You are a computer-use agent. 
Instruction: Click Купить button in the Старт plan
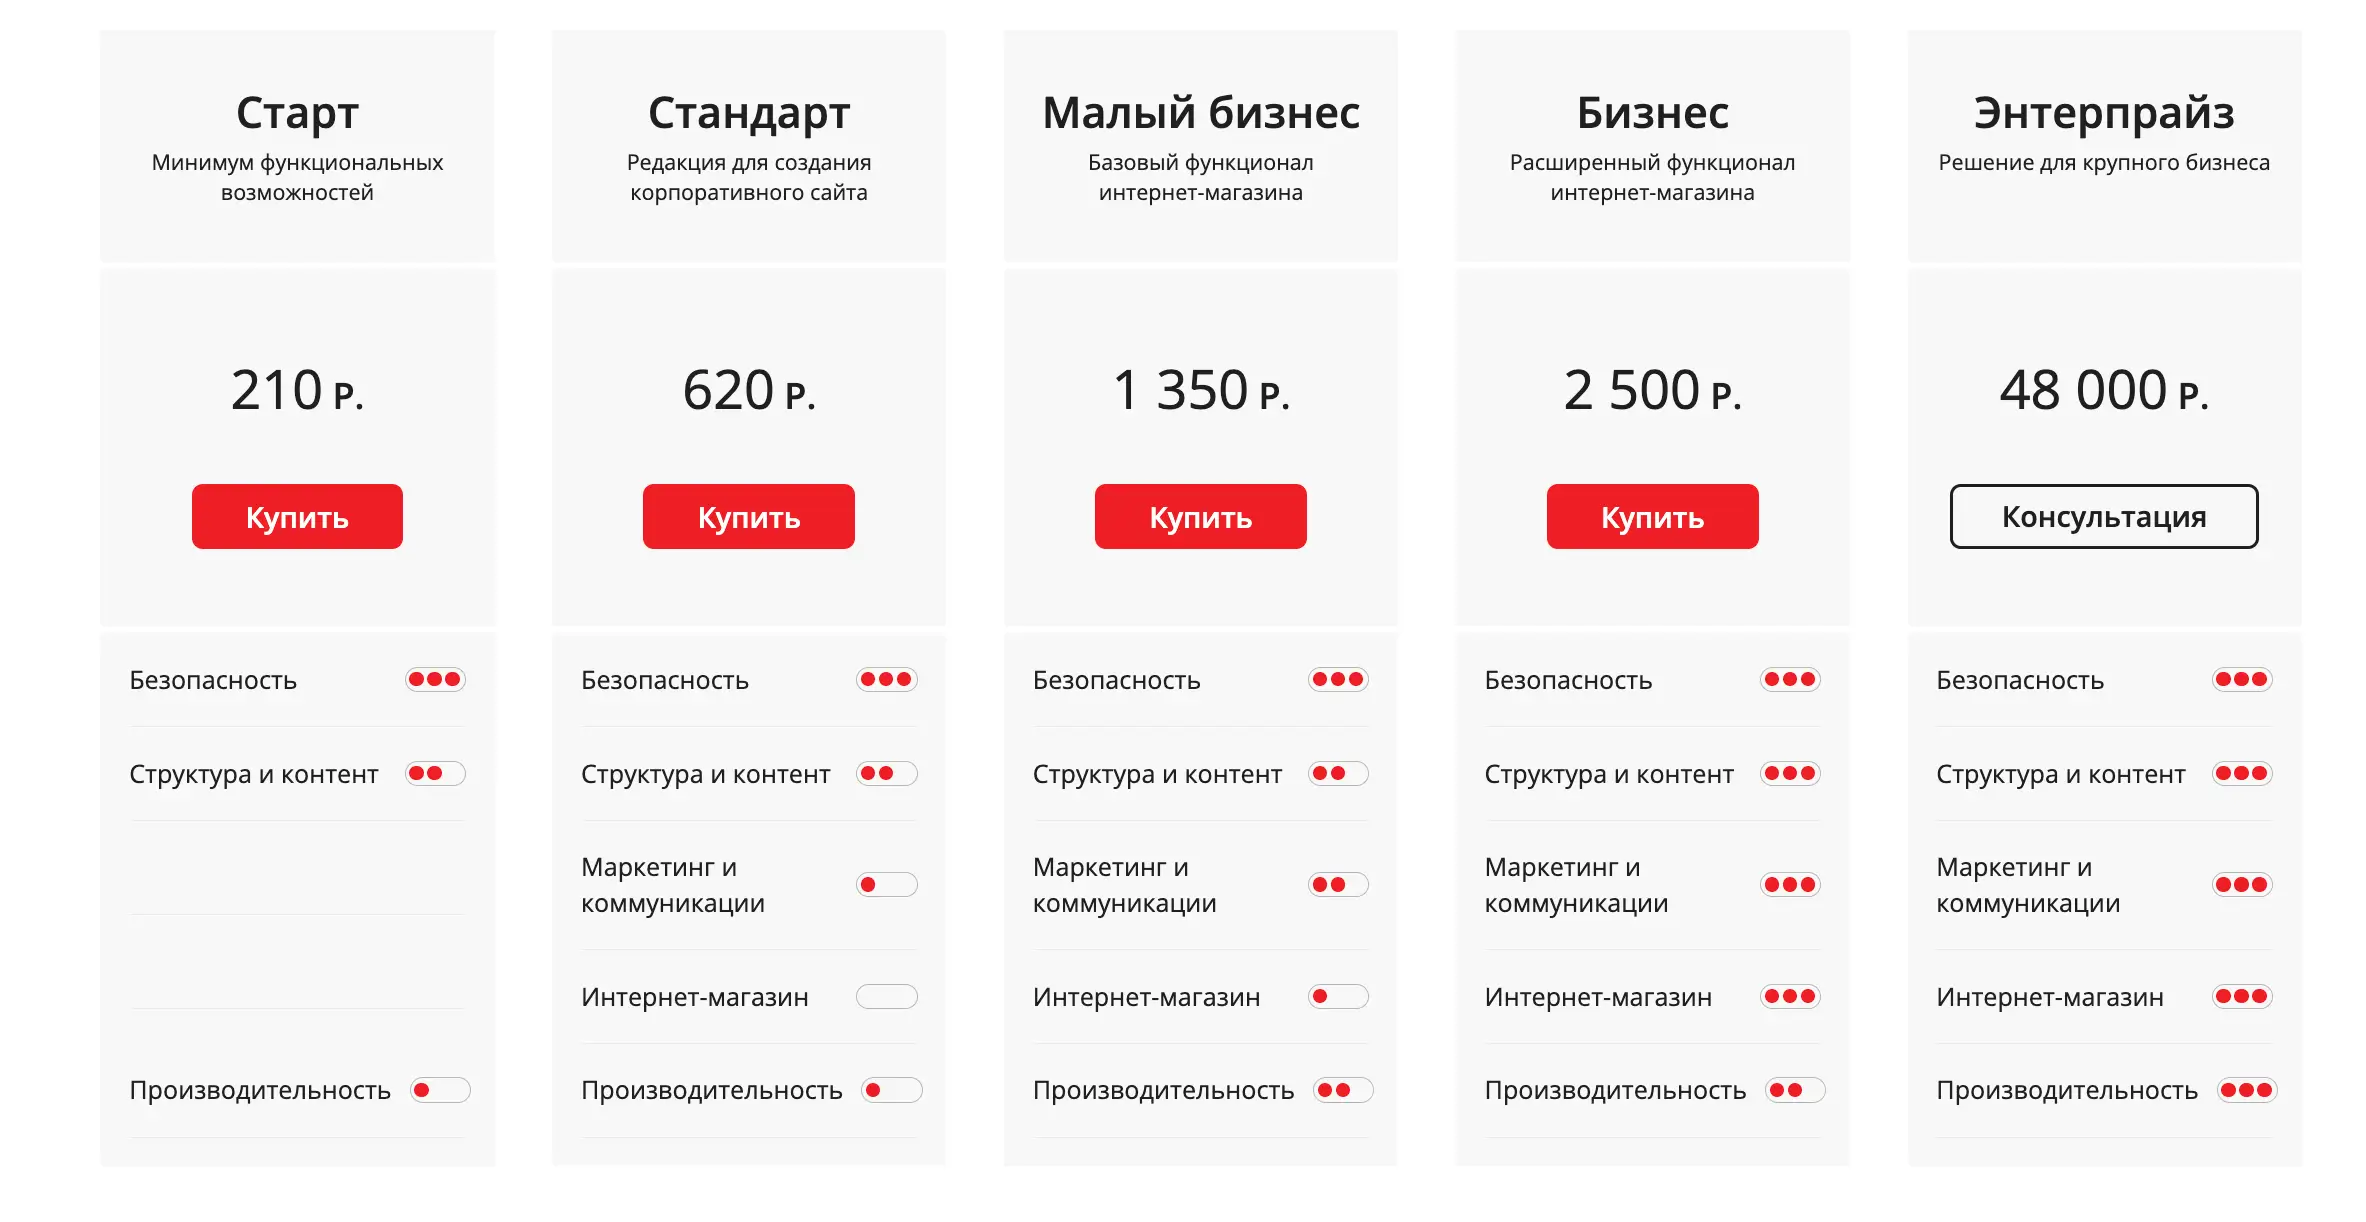tap(297, 517)
